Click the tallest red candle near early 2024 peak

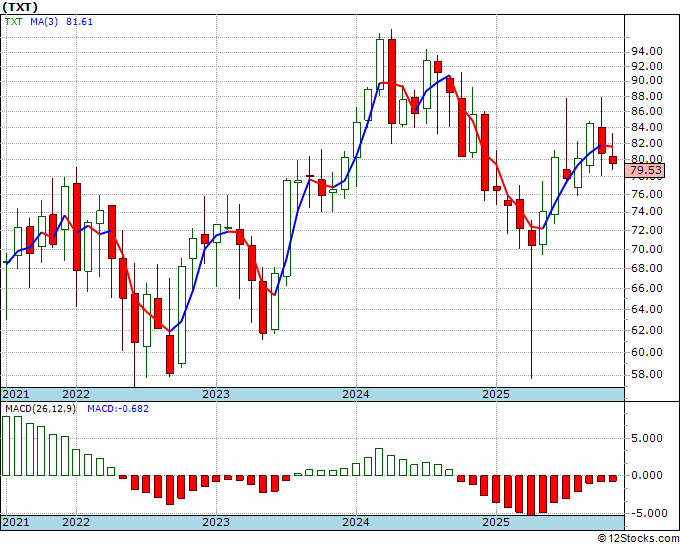pos(392,81)
